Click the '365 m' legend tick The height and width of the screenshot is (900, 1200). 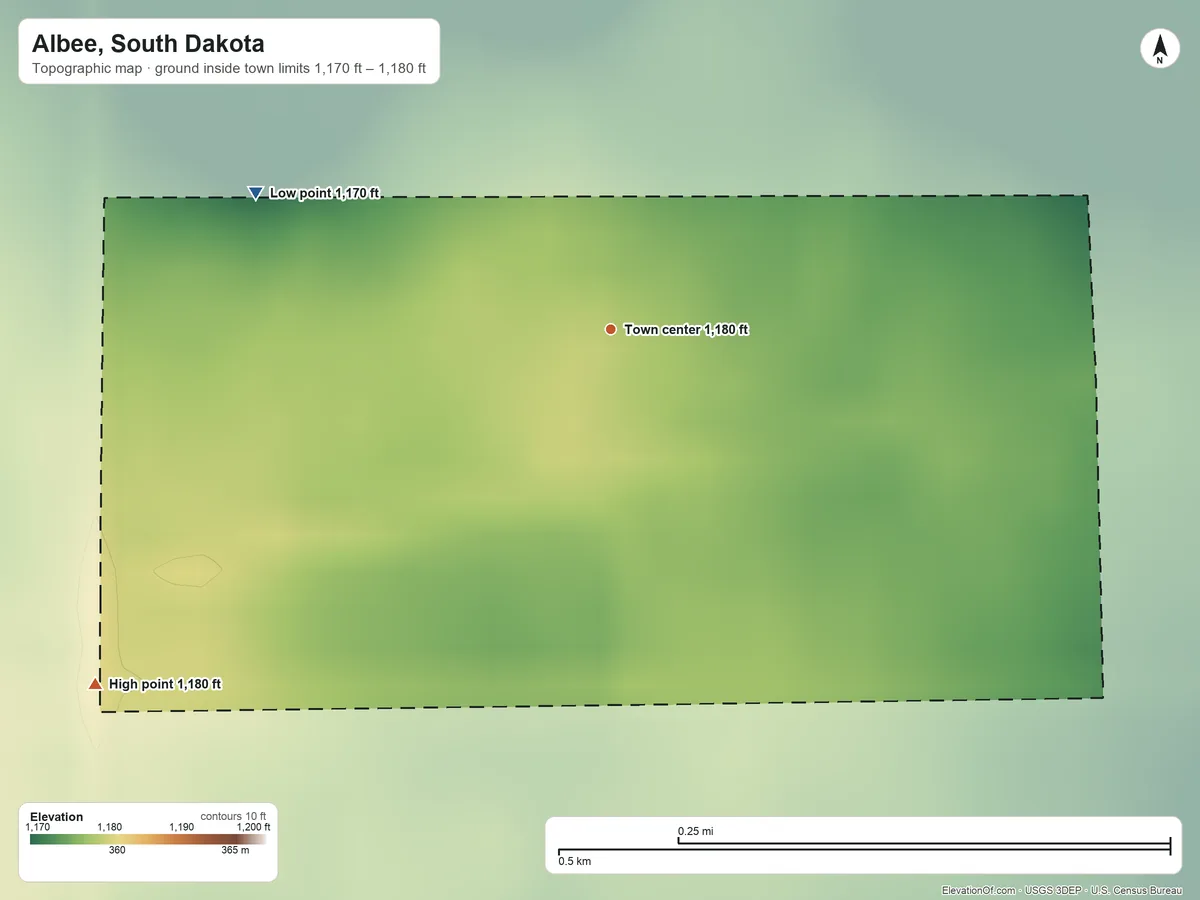click(x=235, y=851)
